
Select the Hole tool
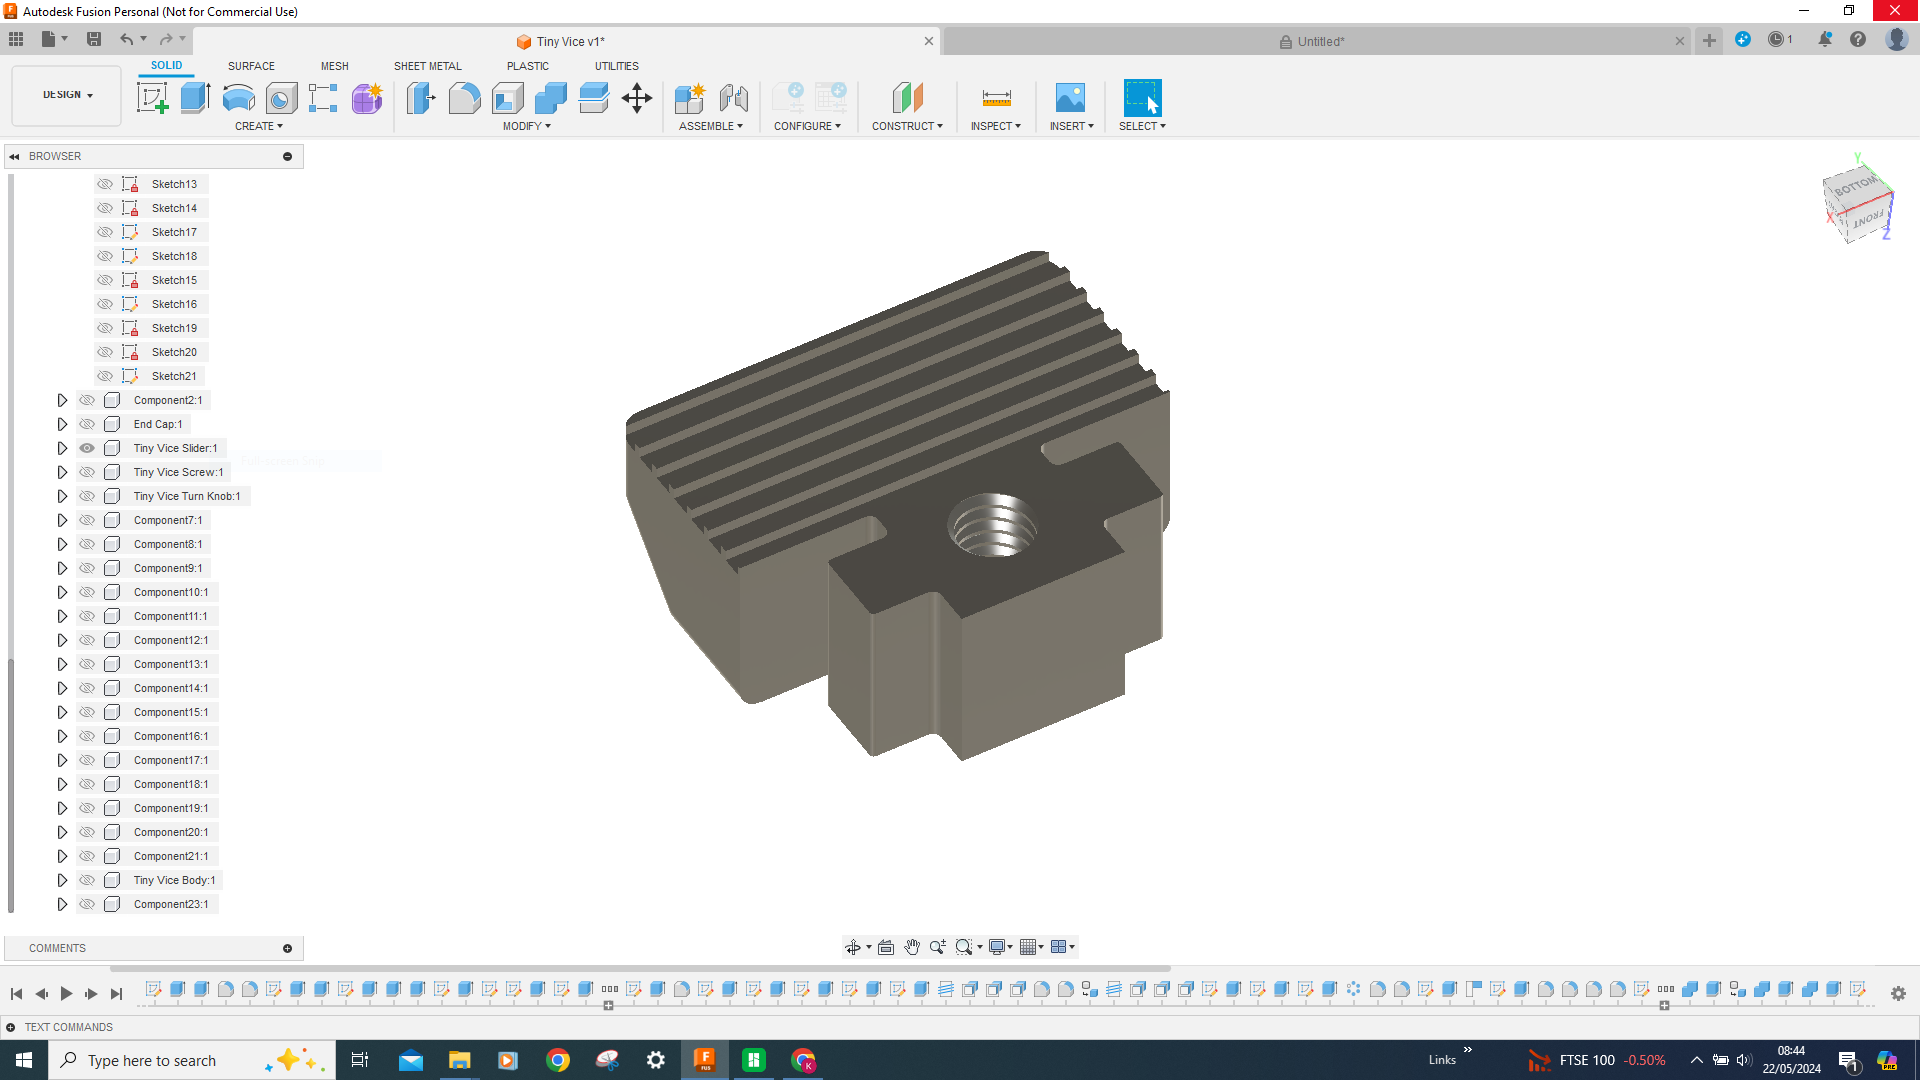pos(281,98)
